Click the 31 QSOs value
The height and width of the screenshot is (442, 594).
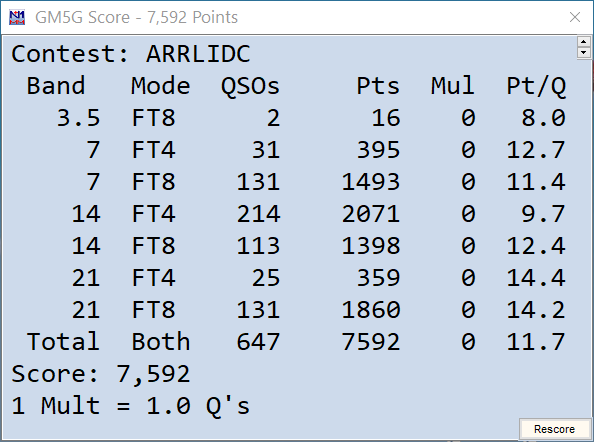(266, 150)
